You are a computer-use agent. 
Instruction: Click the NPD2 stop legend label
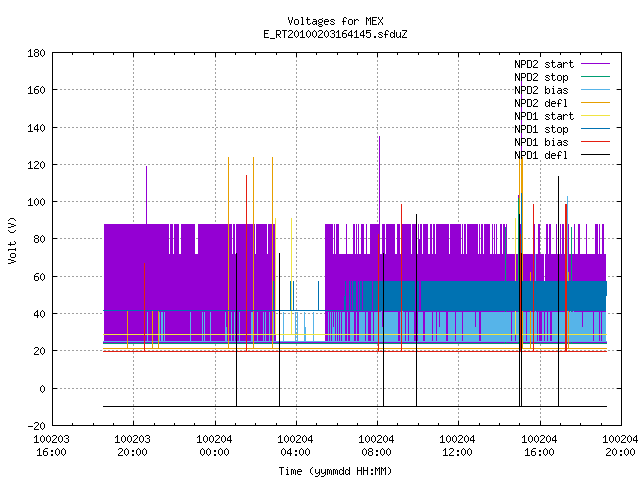point(541,77)
